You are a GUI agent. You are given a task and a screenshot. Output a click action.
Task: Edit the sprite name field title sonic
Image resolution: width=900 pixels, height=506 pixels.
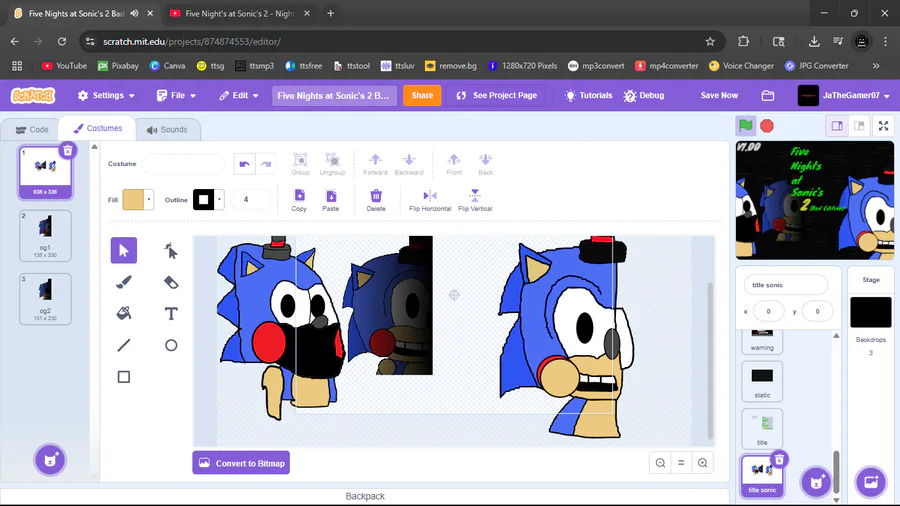pyautogui.click(x=786, y=285)
